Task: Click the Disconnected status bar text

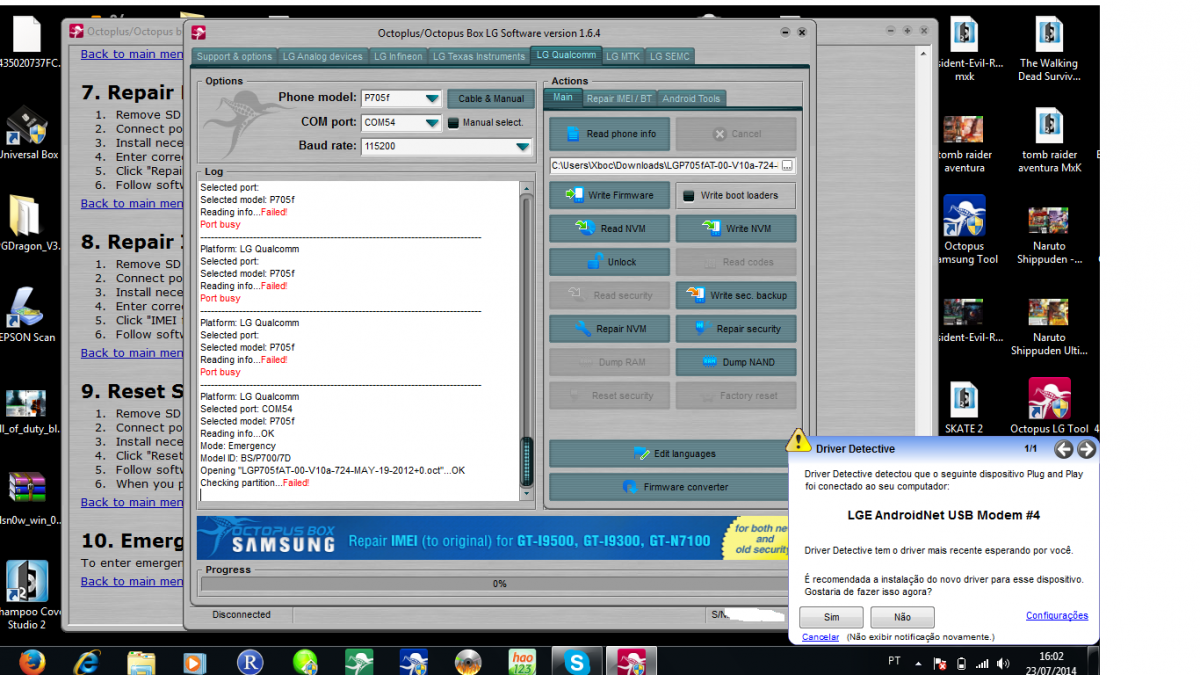Action: tap(241, 614)
